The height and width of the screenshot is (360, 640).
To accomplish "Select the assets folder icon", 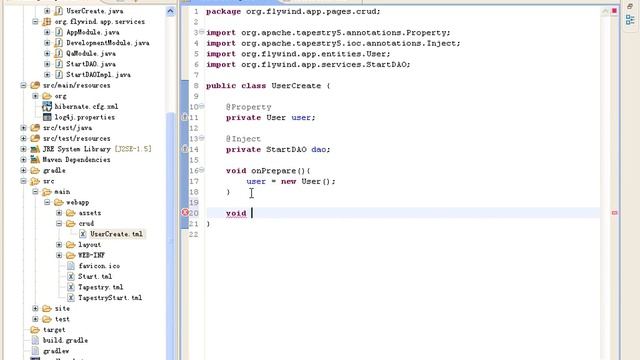I will [x=71, y=213].
